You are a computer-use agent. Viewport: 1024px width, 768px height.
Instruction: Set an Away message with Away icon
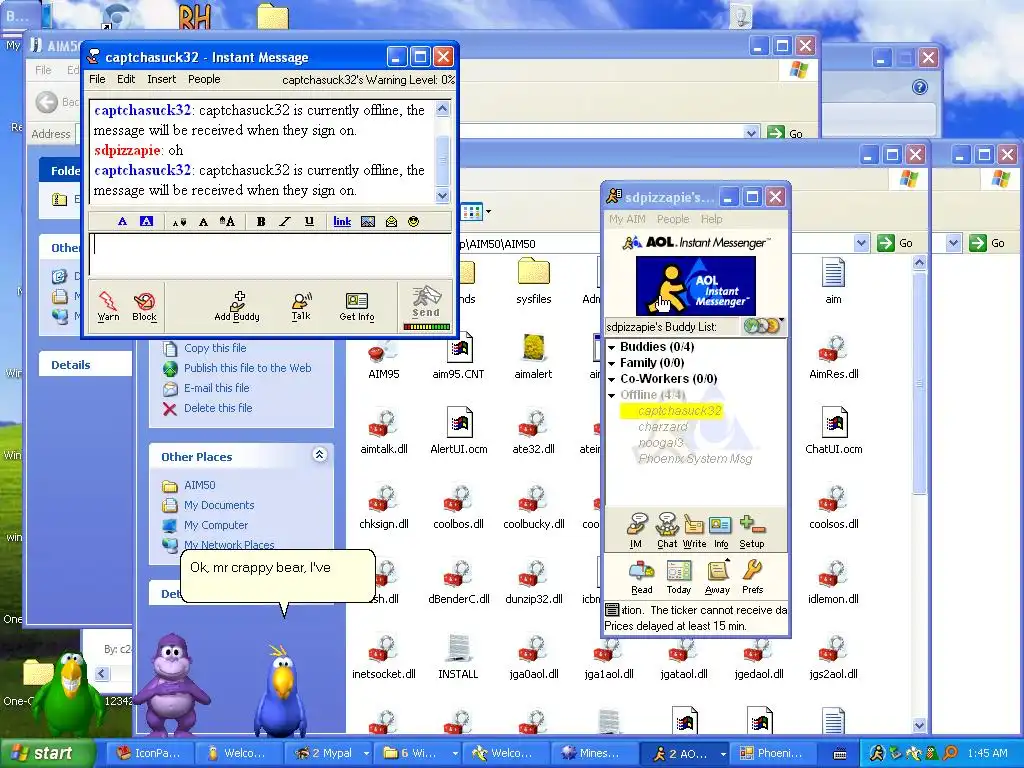point(717,577)
